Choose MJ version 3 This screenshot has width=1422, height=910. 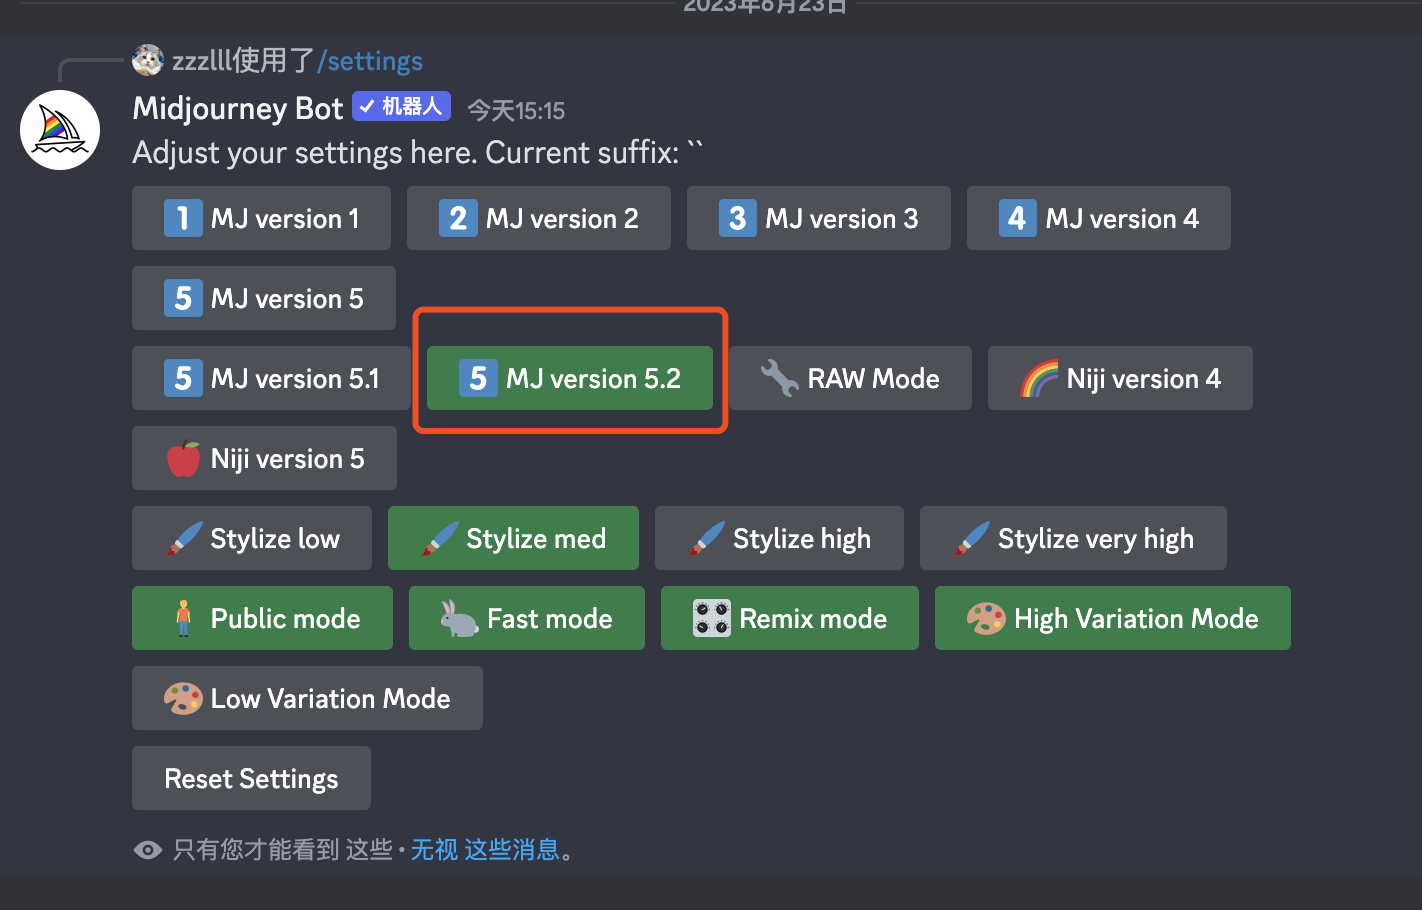click(818, 218)
